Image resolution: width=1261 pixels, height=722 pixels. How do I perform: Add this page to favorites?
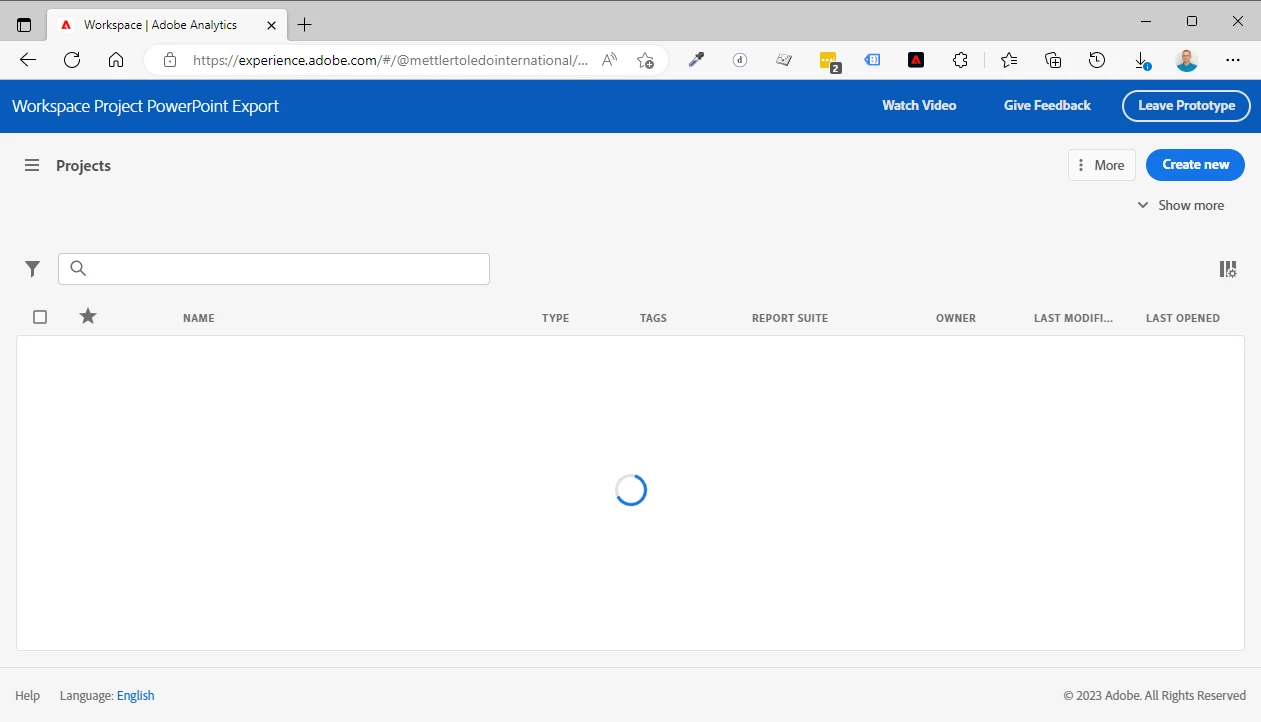645,60
